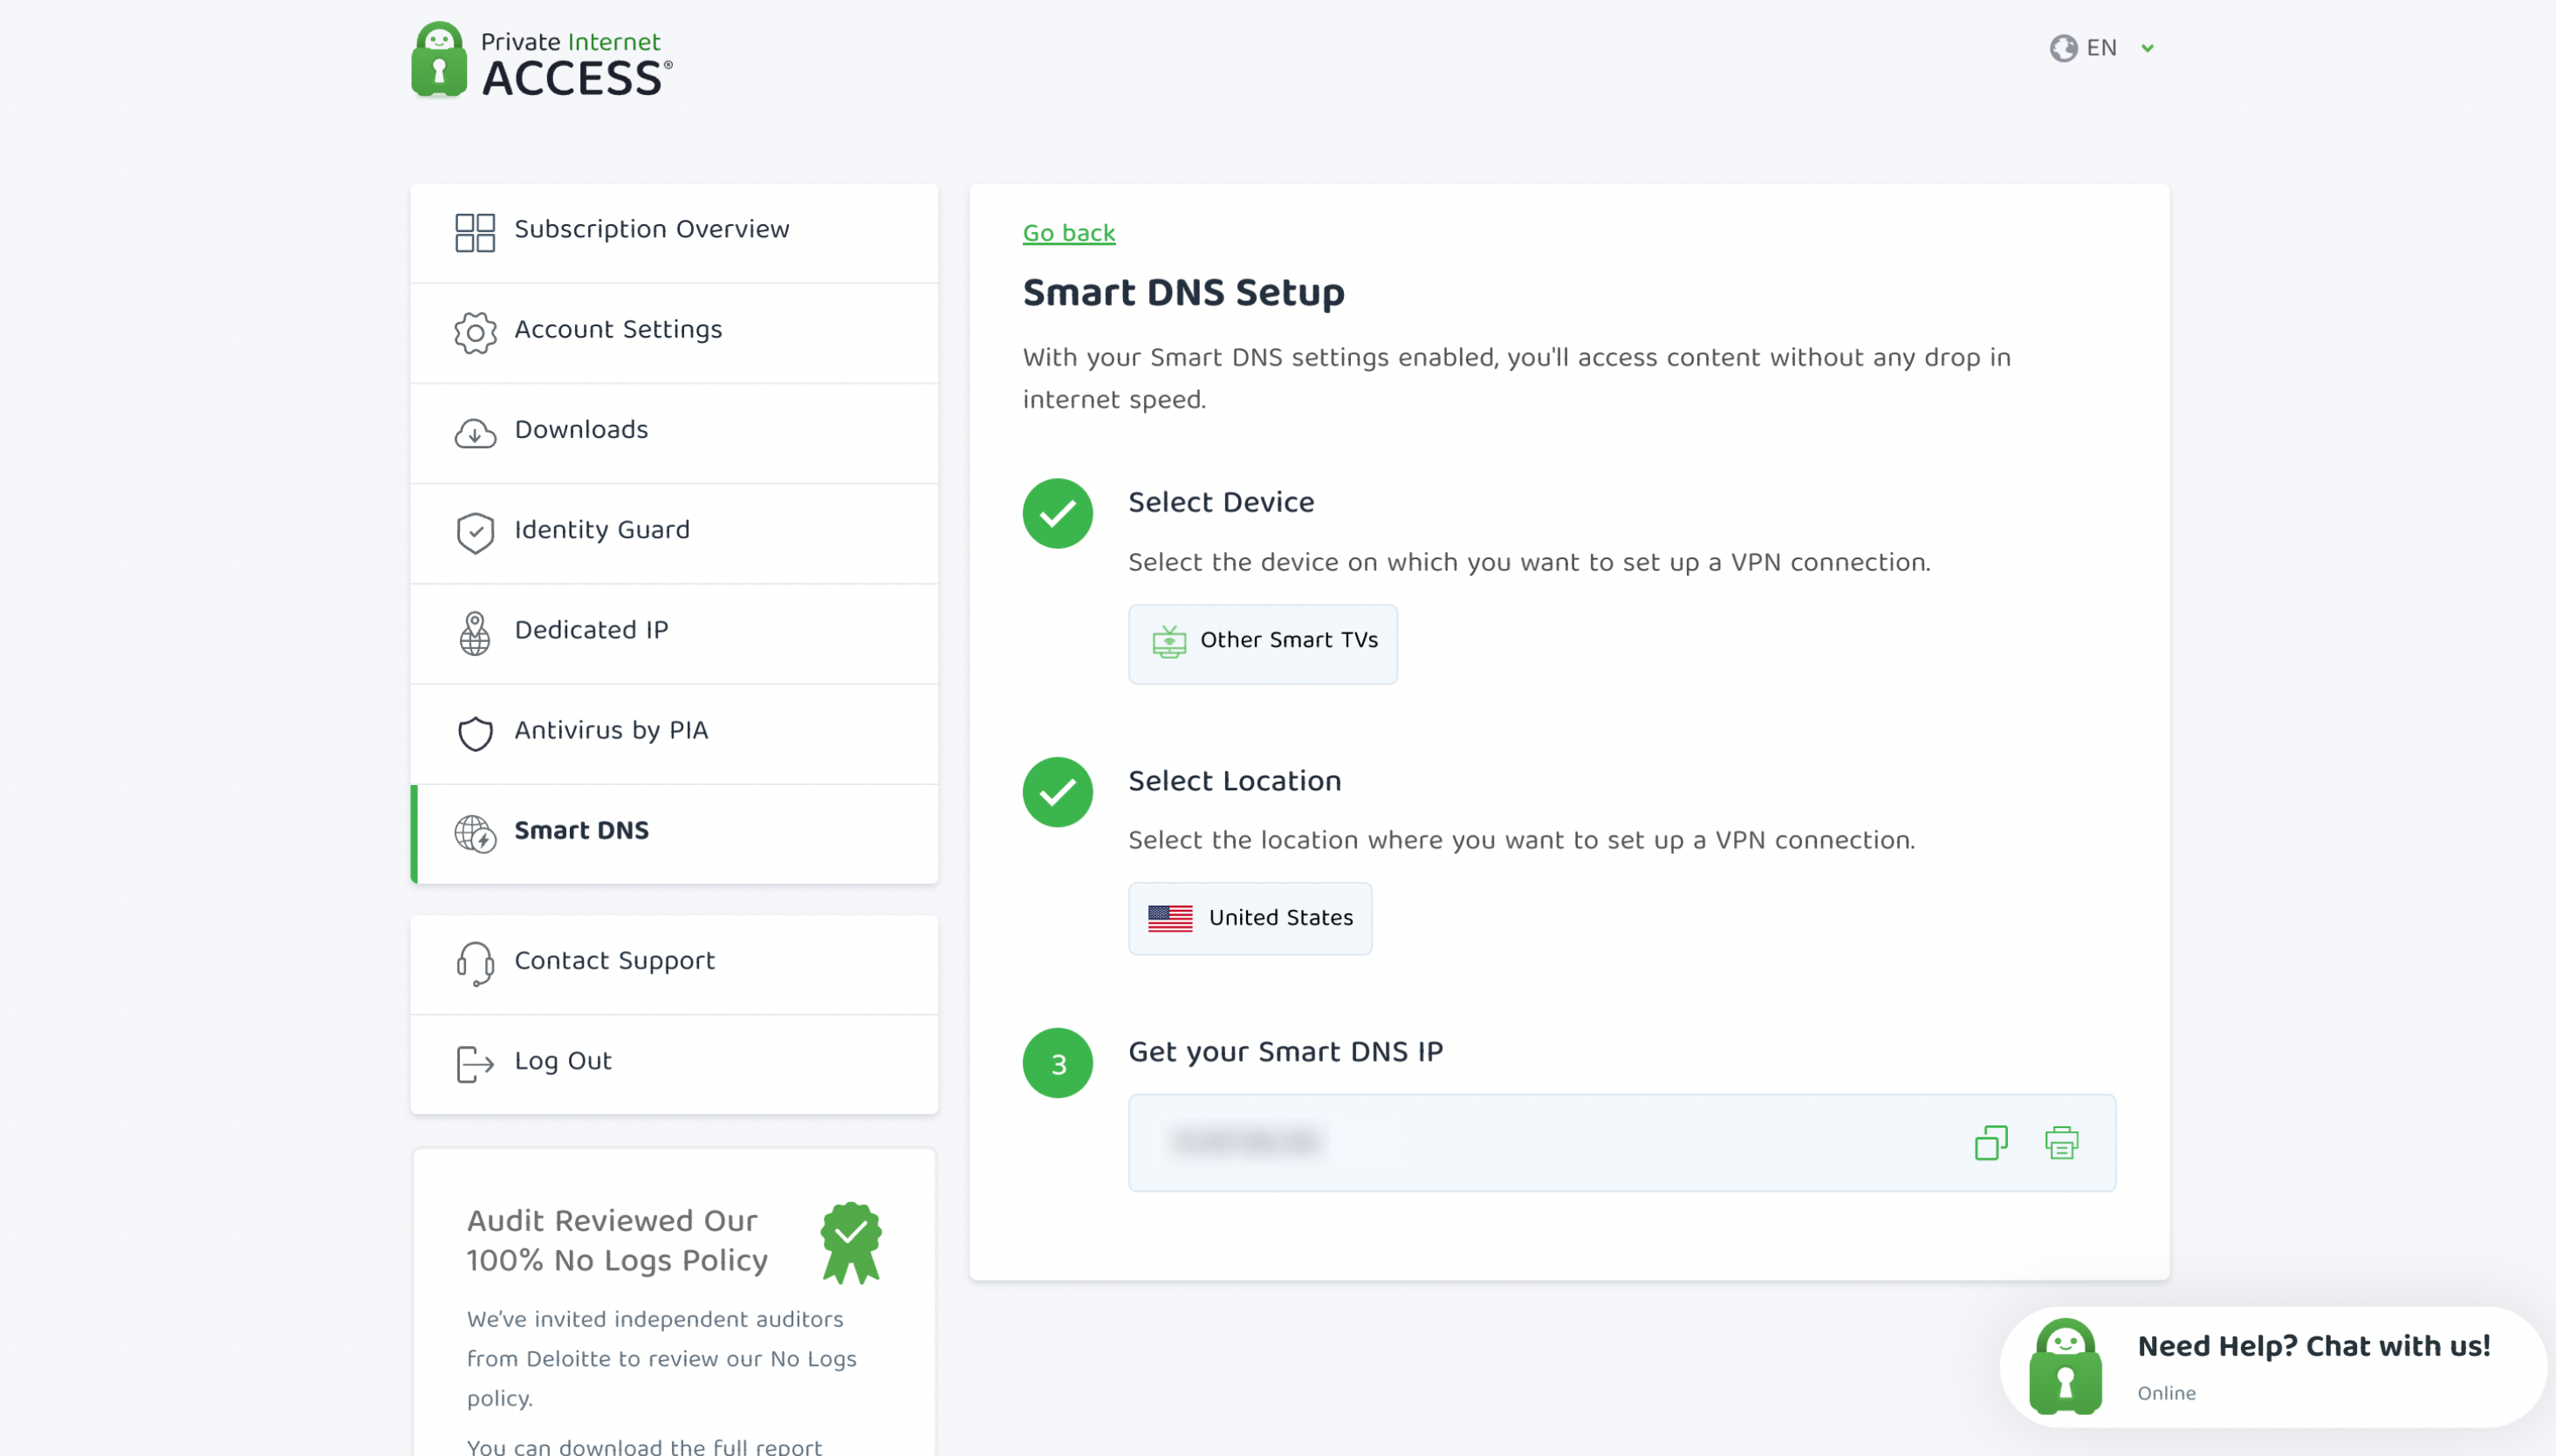
Task: Click the Other Smart TVs device button
Action: pos(1262,643)
